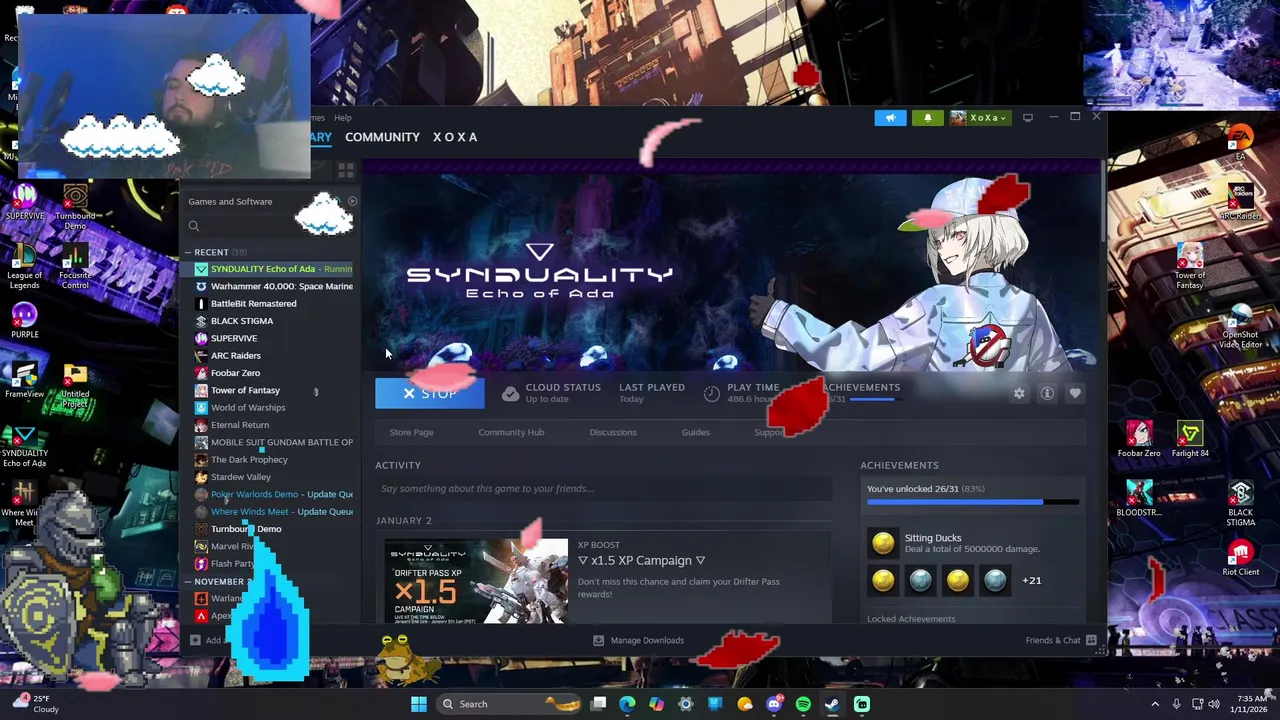Screen dimensions: 1280x720
Task: Open Manage Downloads in Steam
Action: 638,640
